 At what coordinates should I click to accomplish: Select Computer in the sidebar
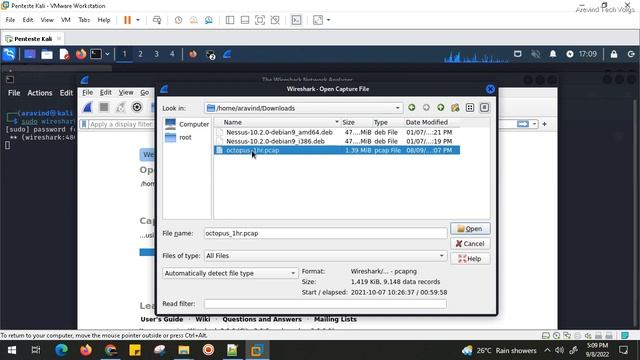click(187, 124)
